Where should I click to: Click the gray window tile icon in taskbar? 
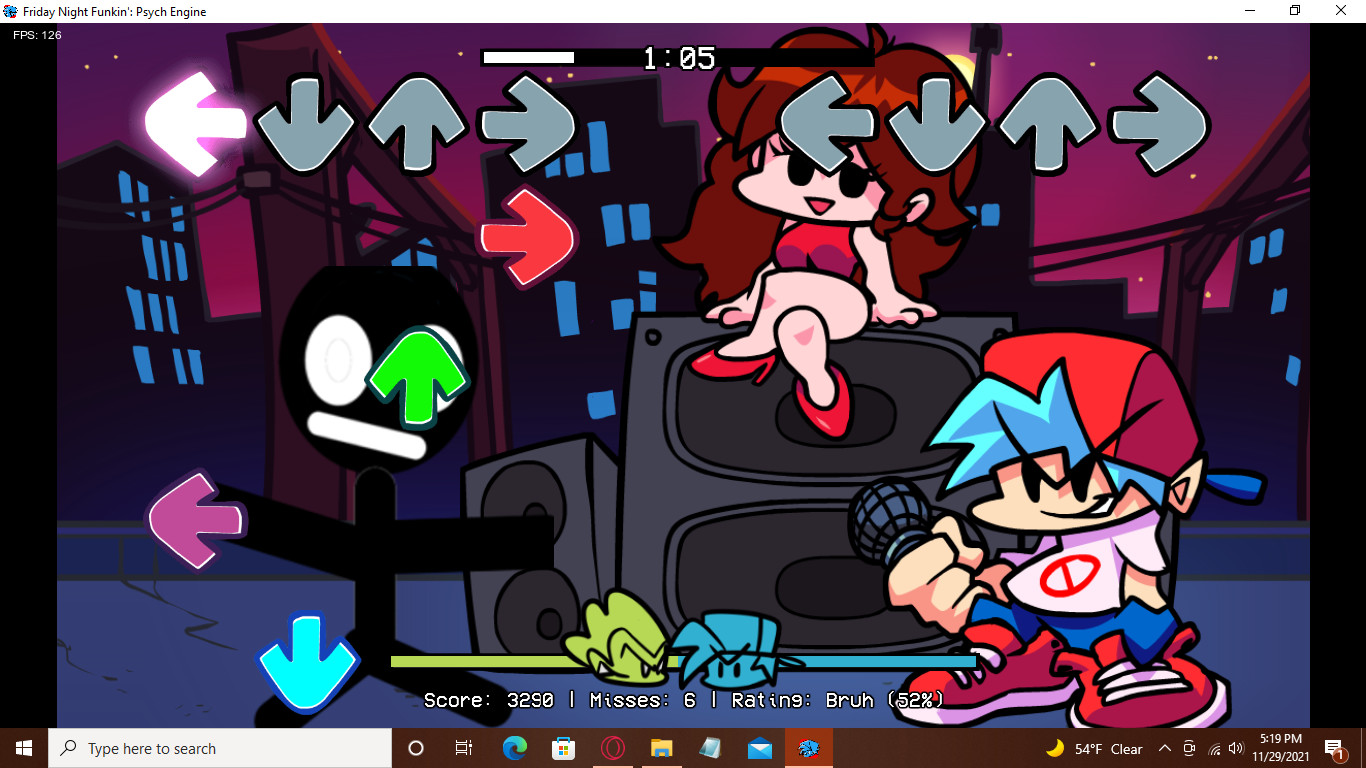(x=710, y=748)
